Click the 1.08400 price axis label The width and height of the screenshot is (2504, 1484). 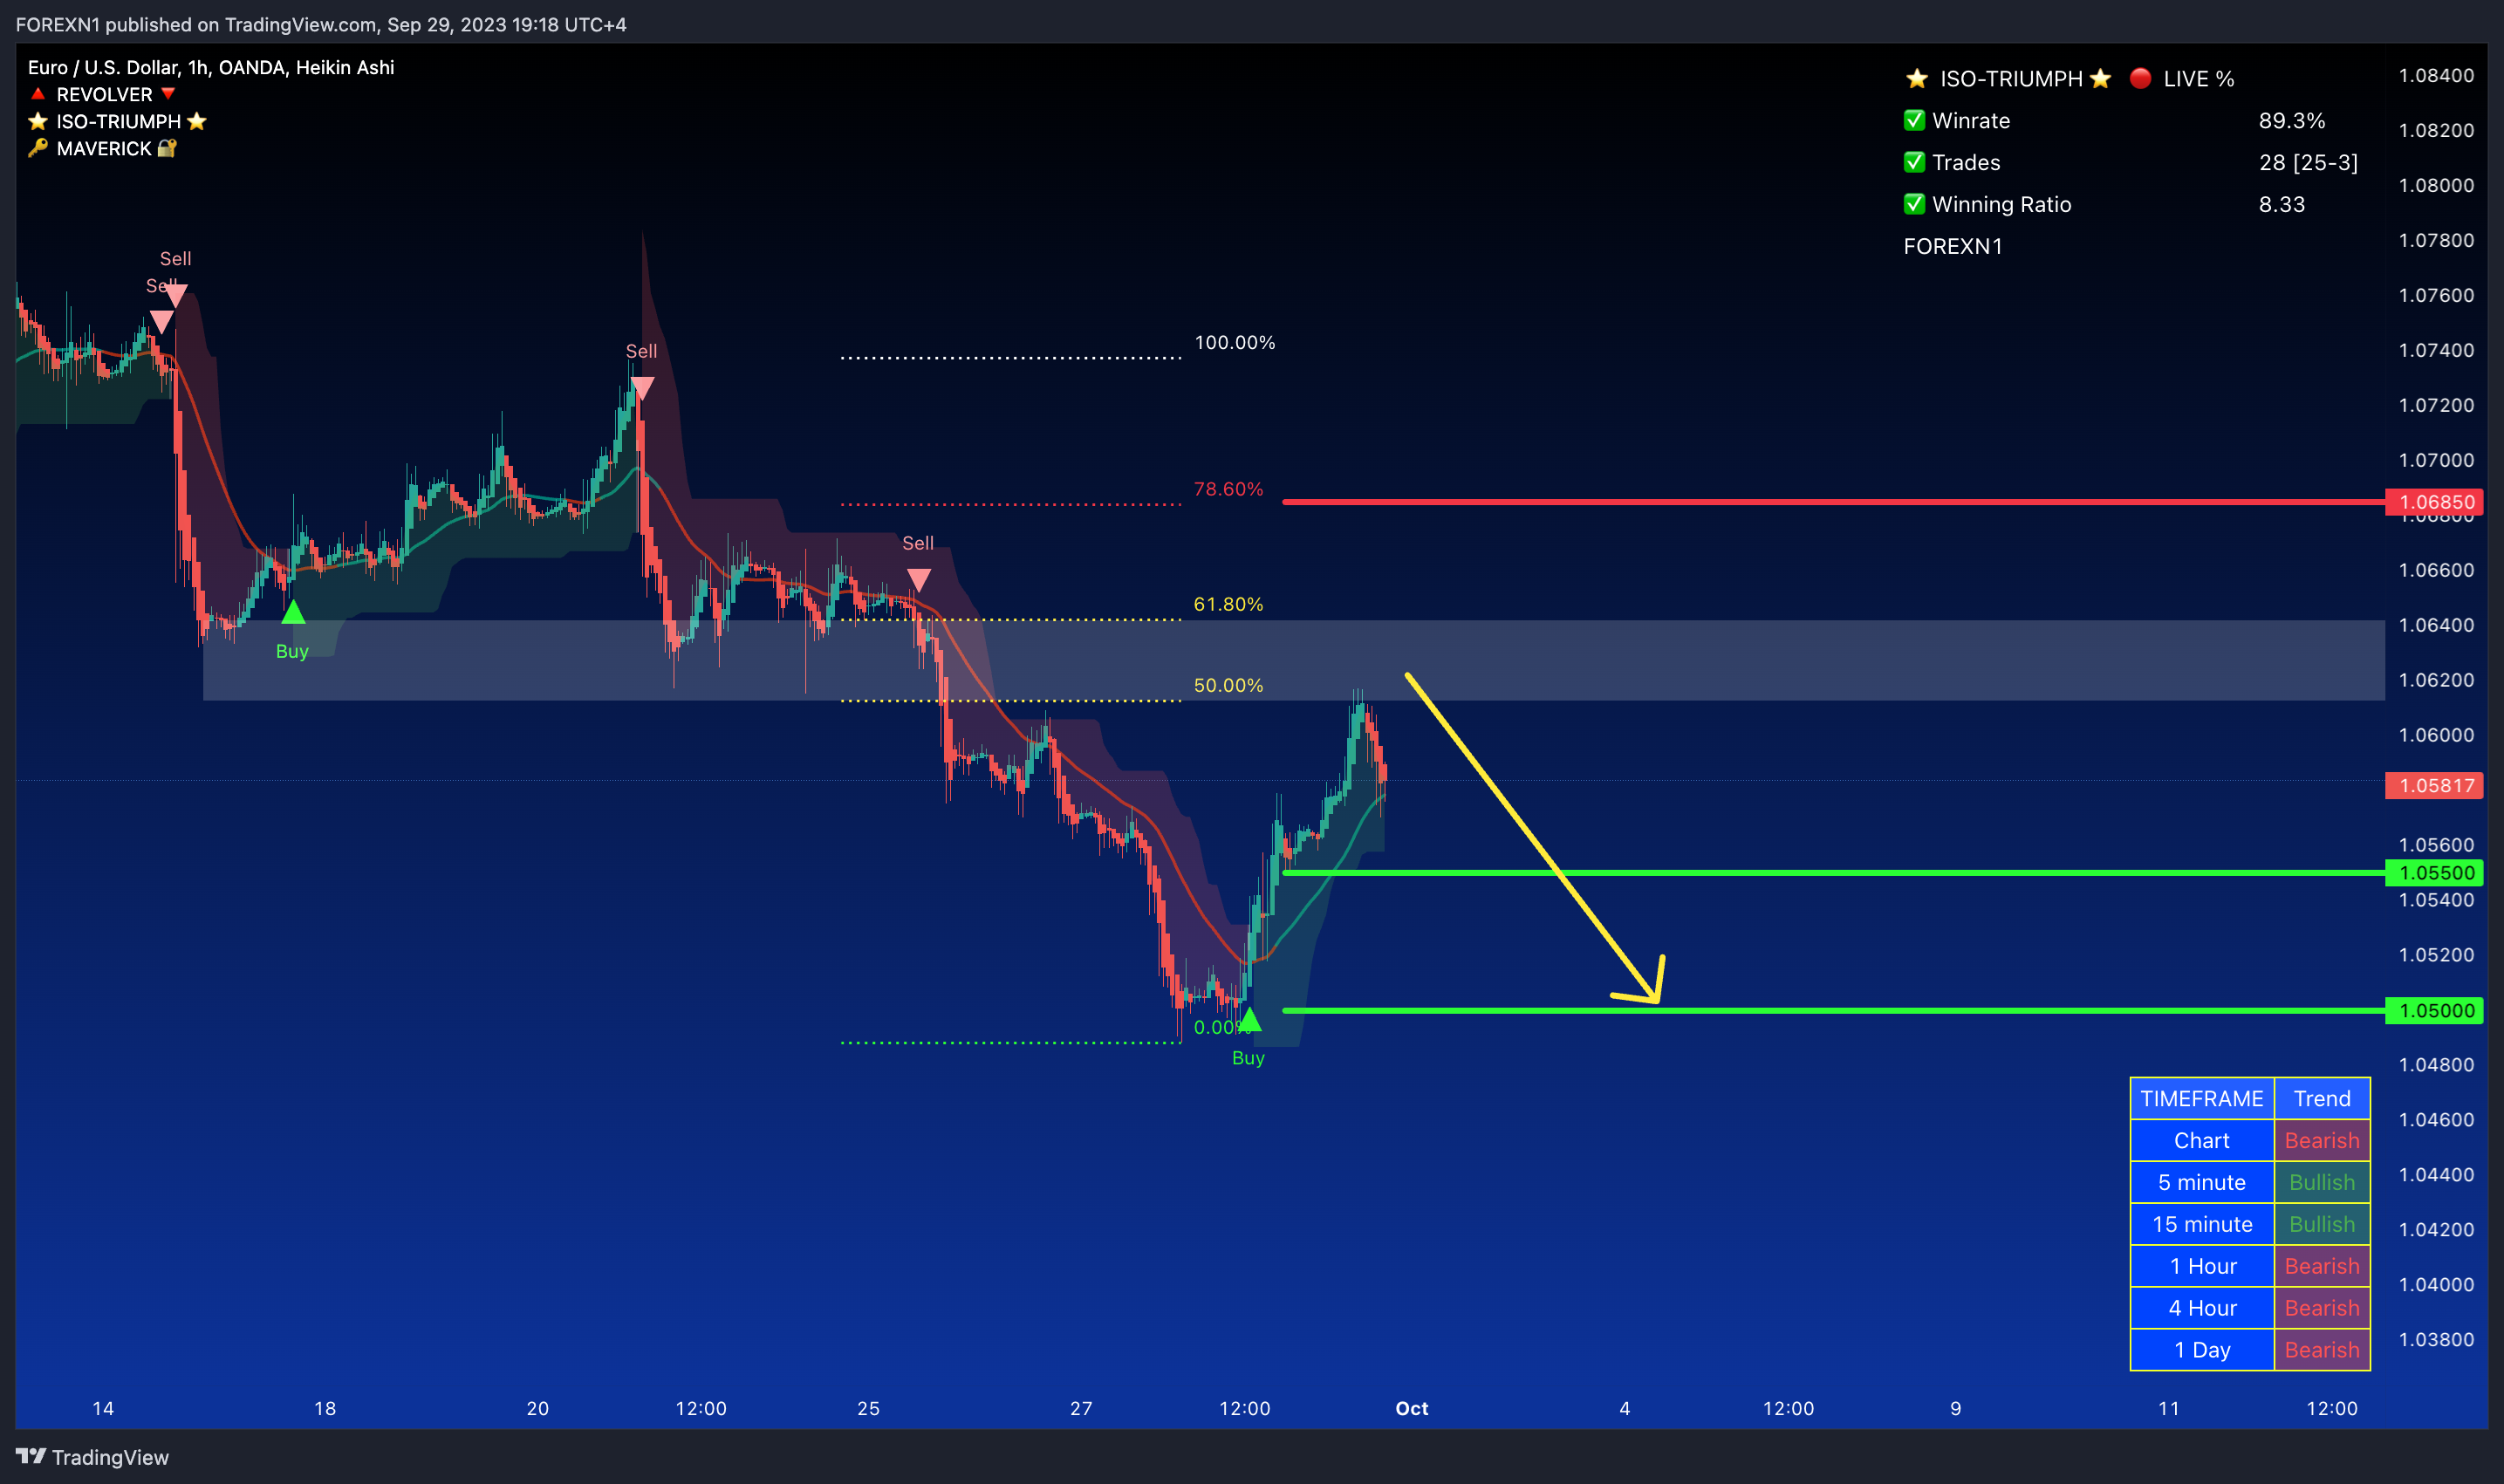[2436, 75]
